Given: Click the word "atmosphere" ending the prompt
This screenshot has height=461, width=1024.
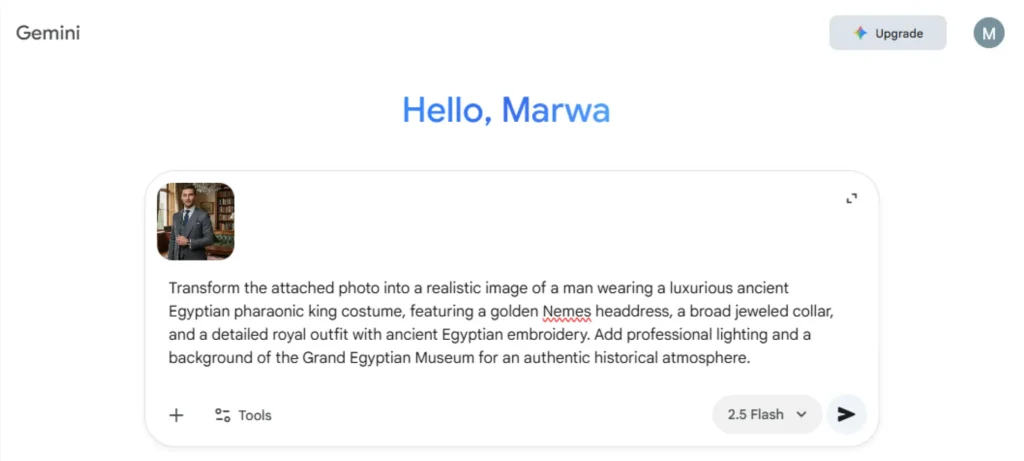Looking at the screenshot, I should pyautogui.click(x=710, y=357).
